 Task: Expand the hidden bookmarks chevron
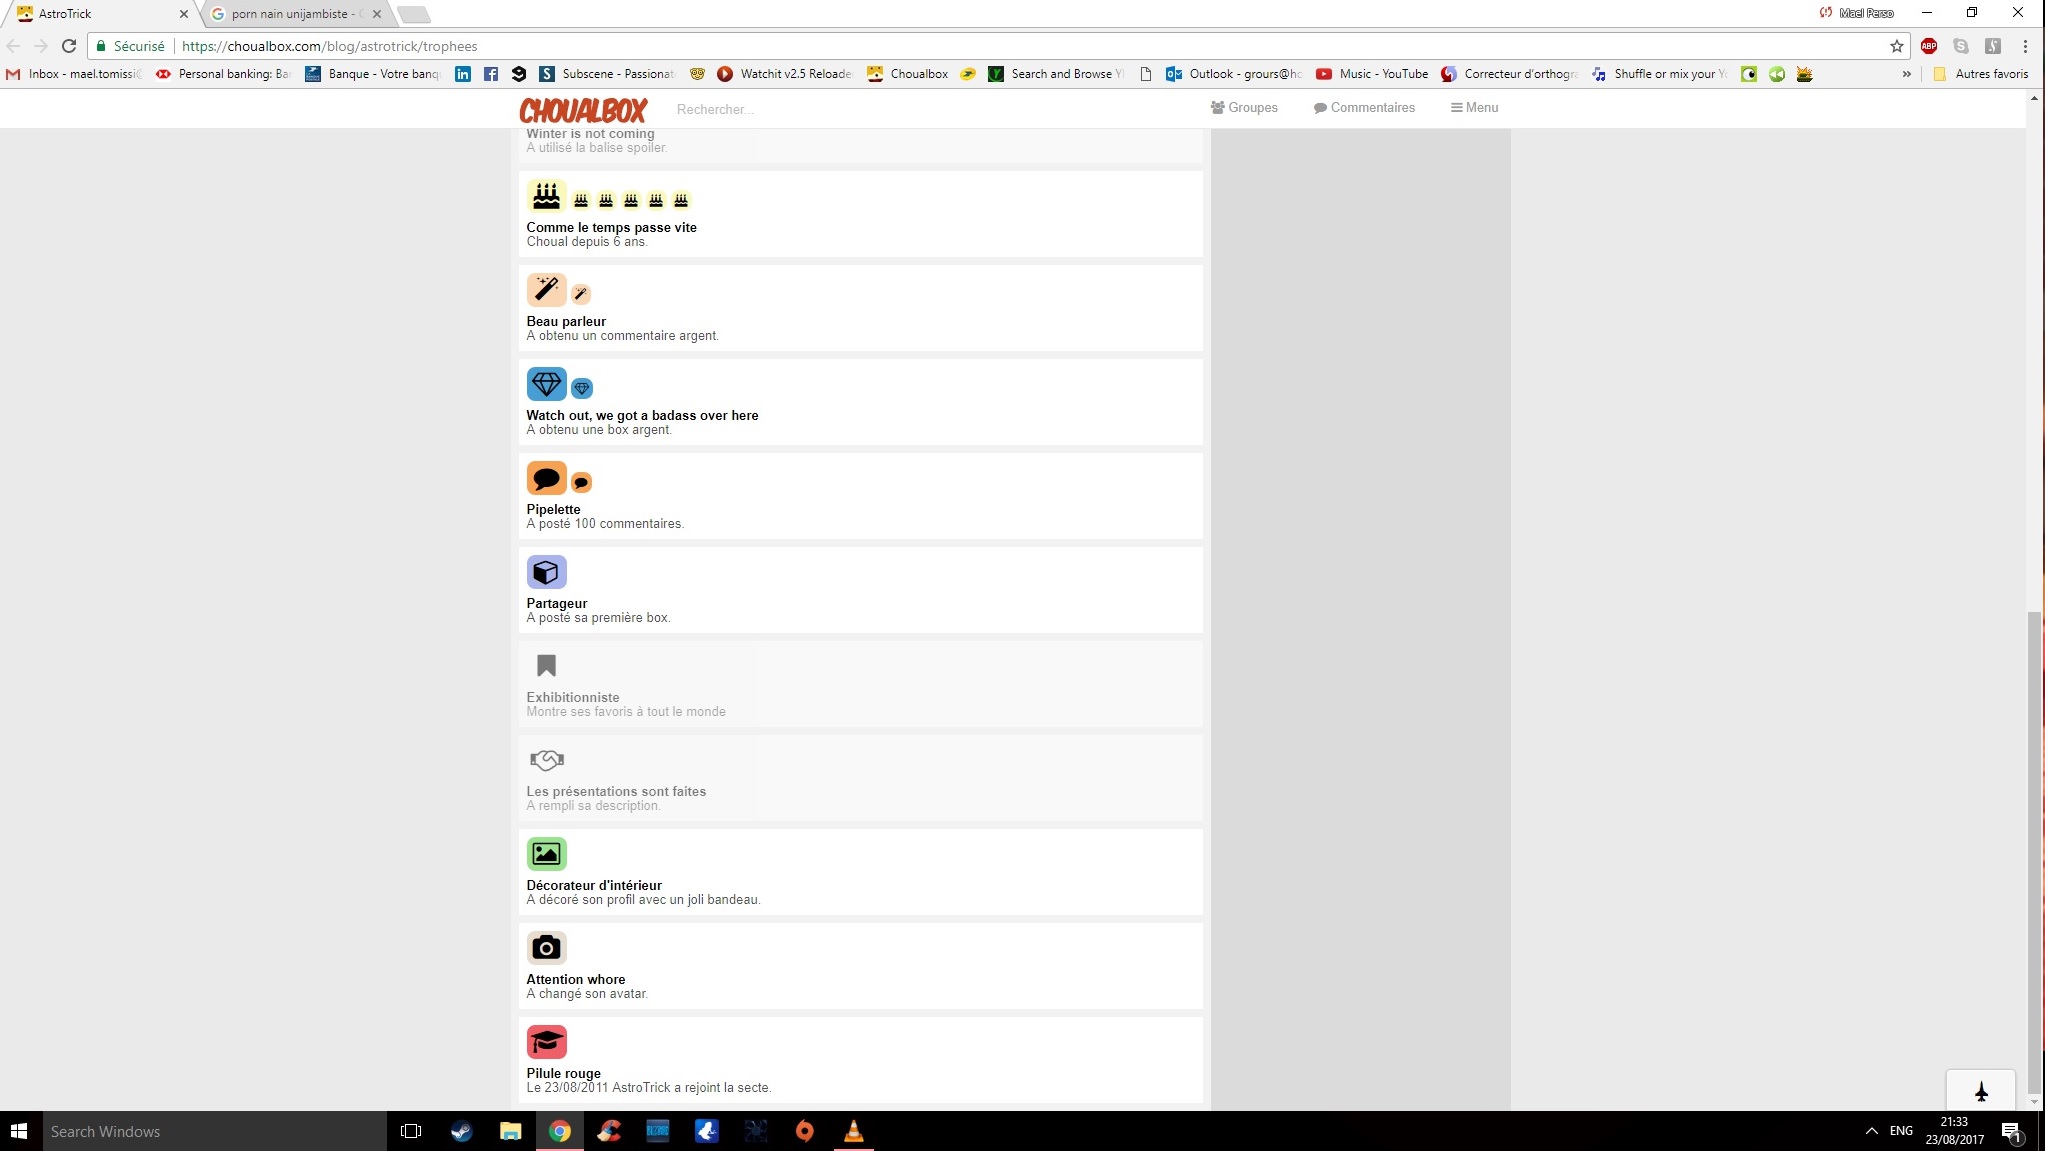pyautogui.click(x=1906, y=74)
